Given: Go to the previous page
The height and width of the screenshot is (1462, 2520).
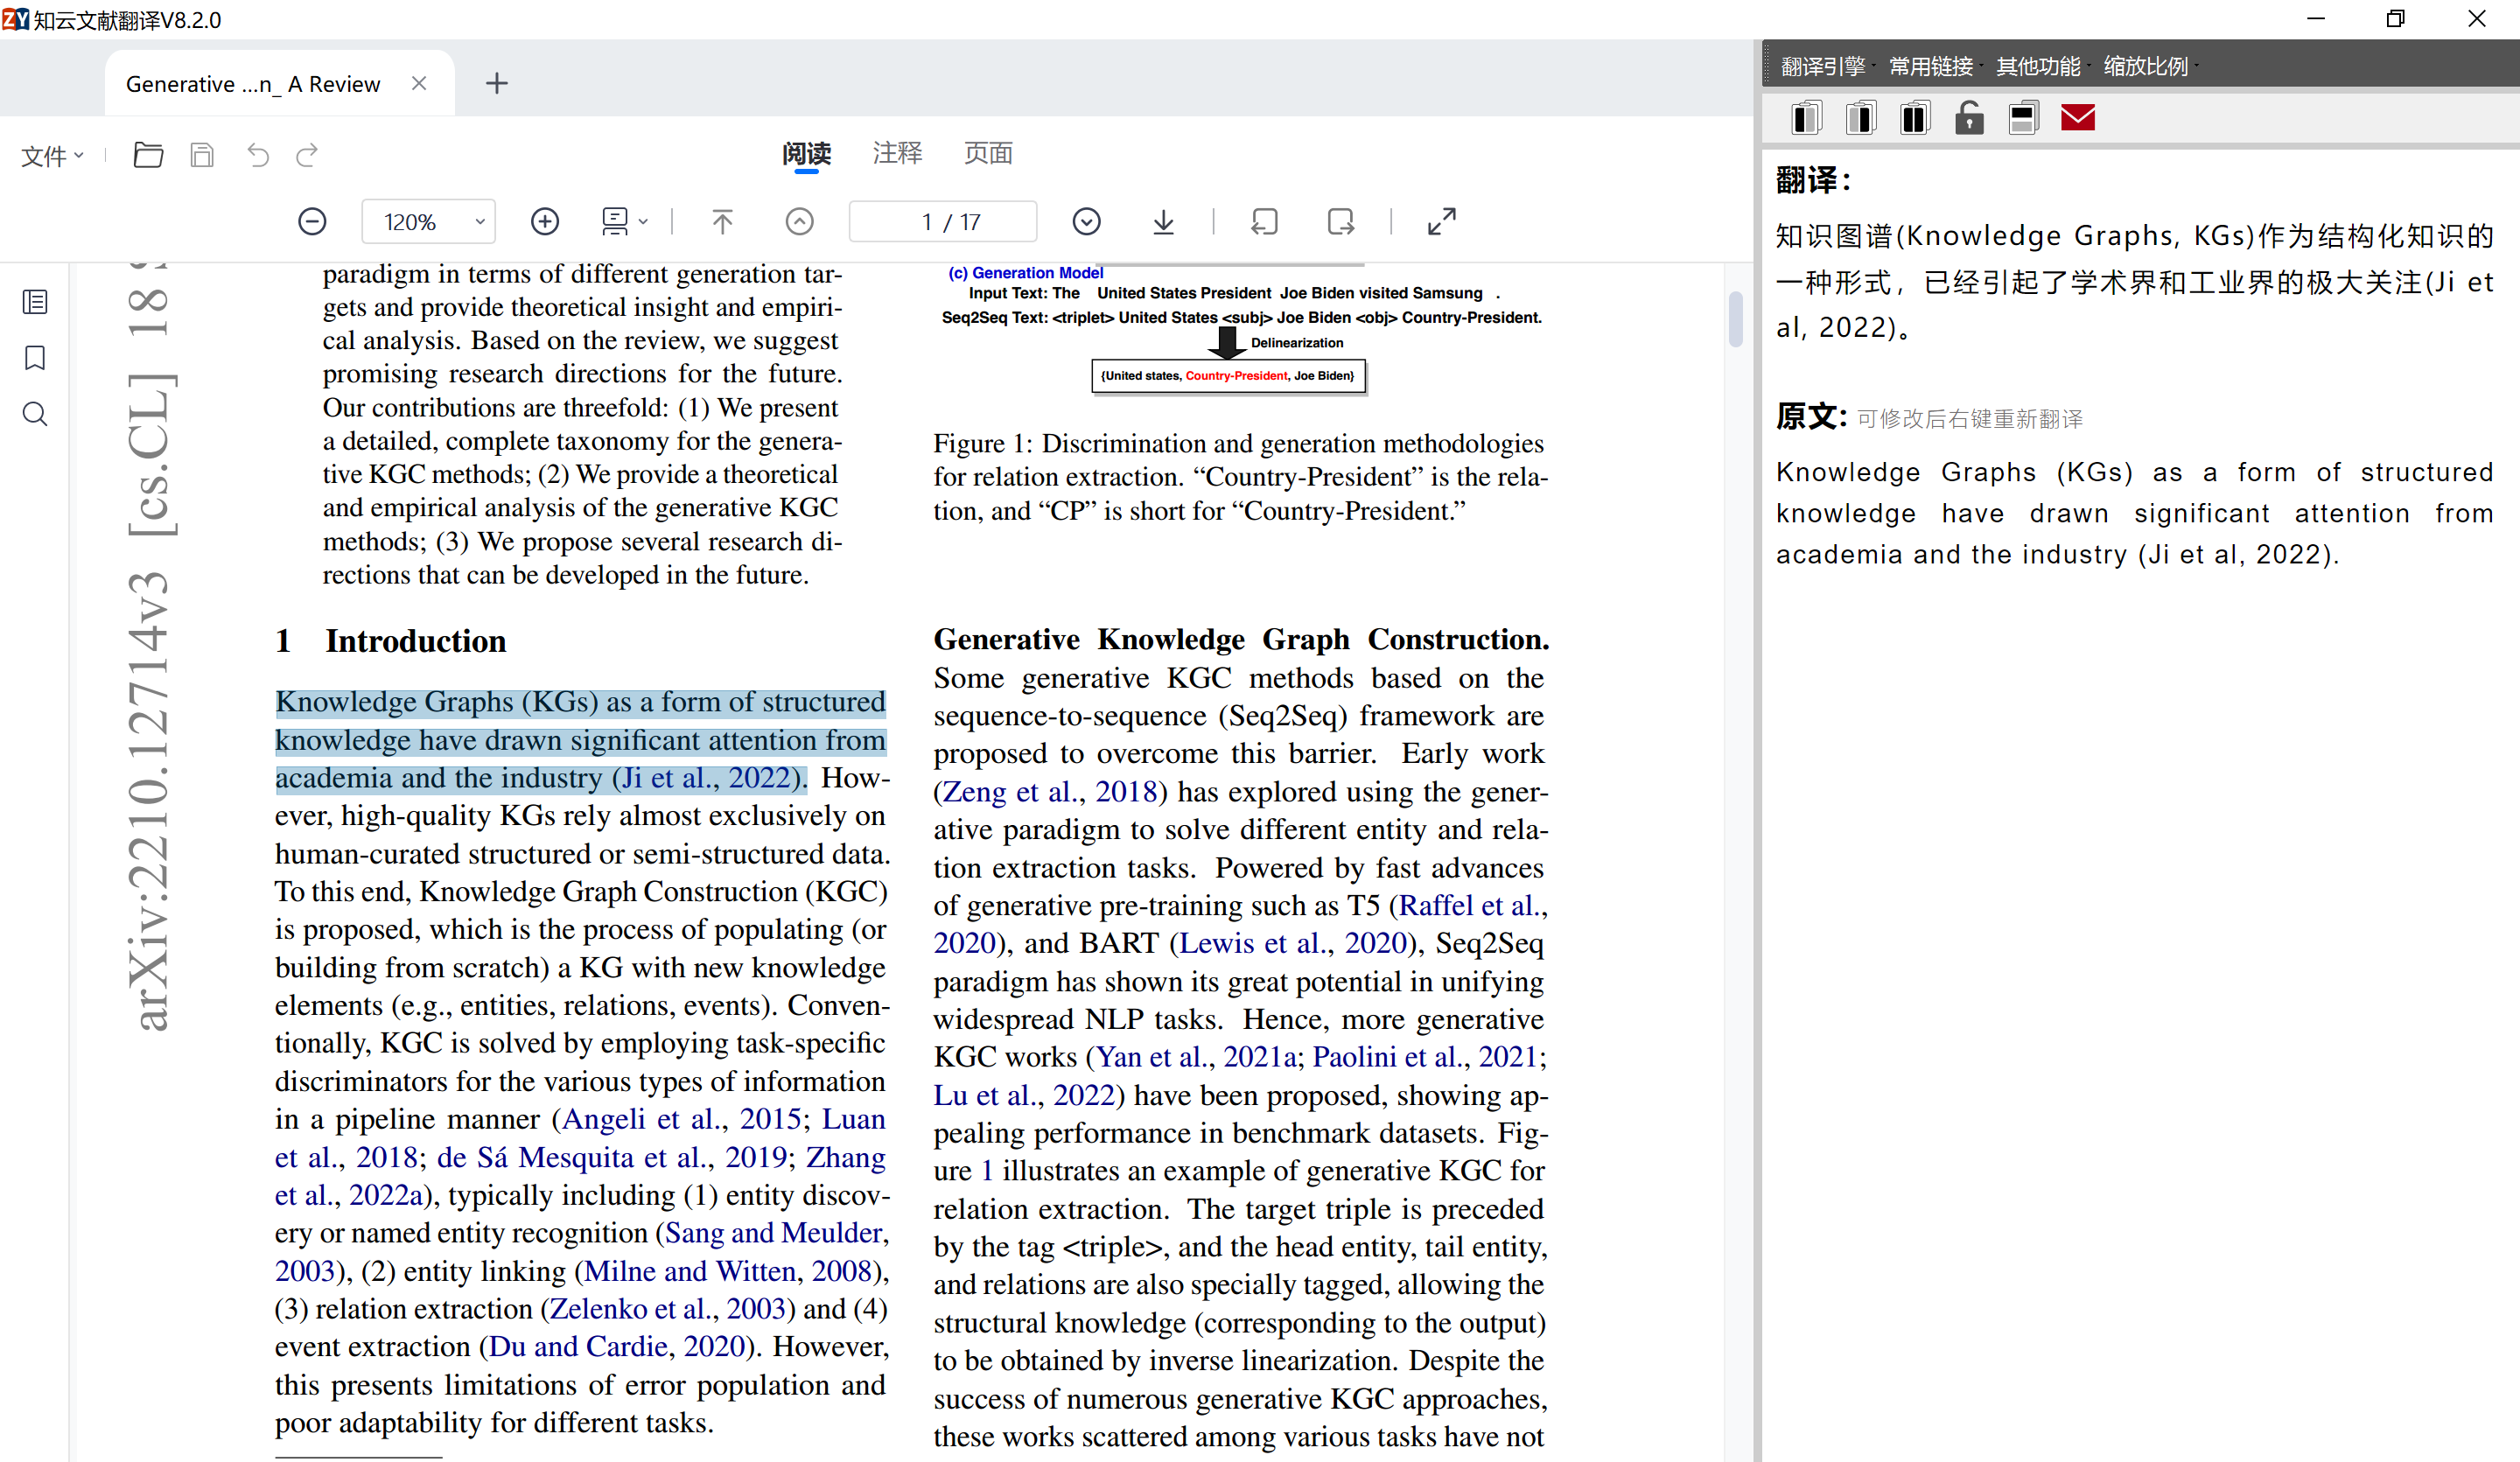Looking at the screenshot, I should [x=799, y=221].
